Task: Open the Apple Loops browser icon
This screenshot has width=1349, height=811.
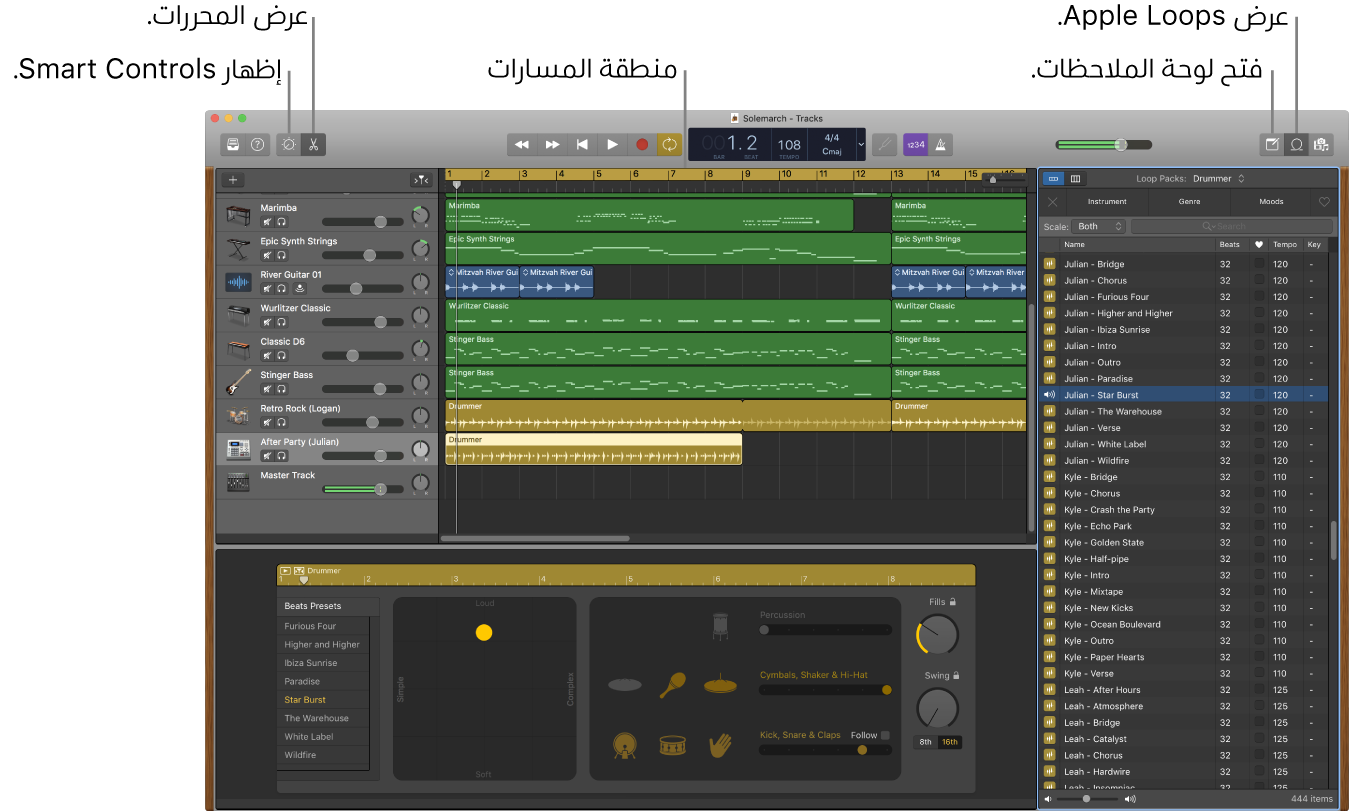Action: (1296, 144)
